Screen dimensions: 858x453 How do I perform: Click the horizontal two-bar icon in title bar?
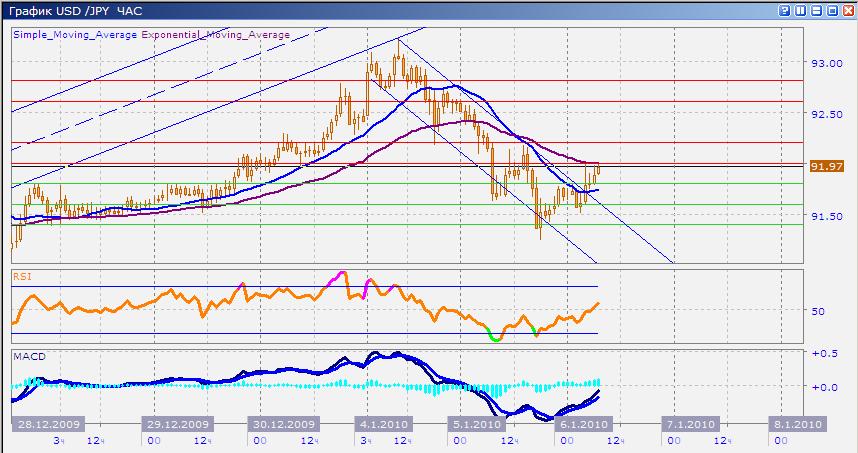[816, 10]
